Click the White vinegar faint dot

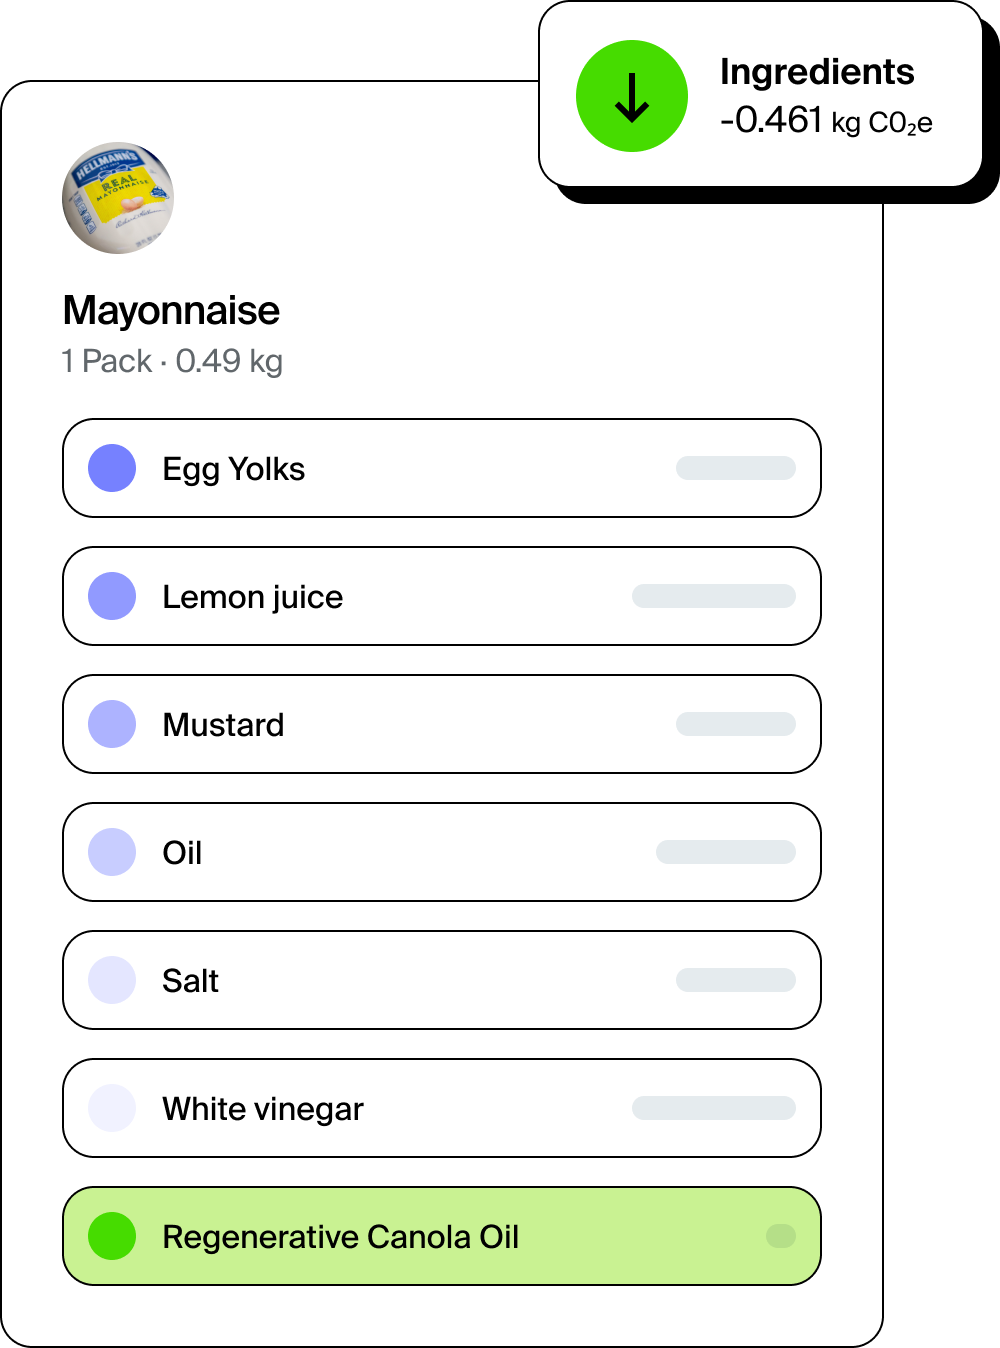coord(112,1108)
